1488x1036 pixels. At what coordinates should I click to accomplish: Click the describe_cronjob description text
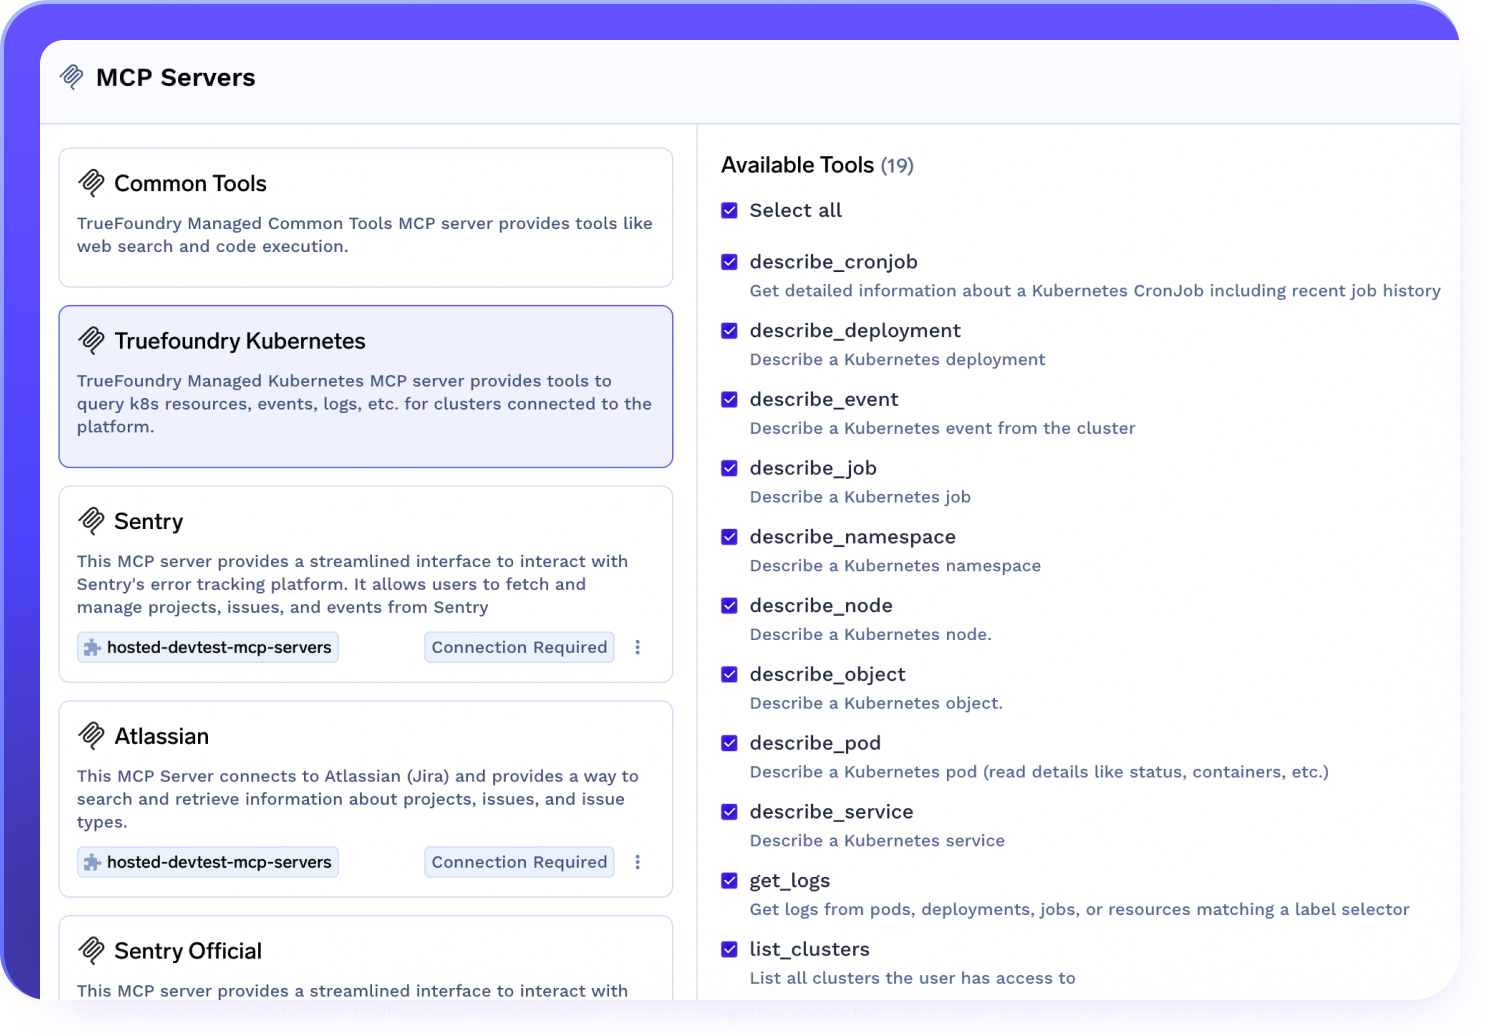[1095, 291]
